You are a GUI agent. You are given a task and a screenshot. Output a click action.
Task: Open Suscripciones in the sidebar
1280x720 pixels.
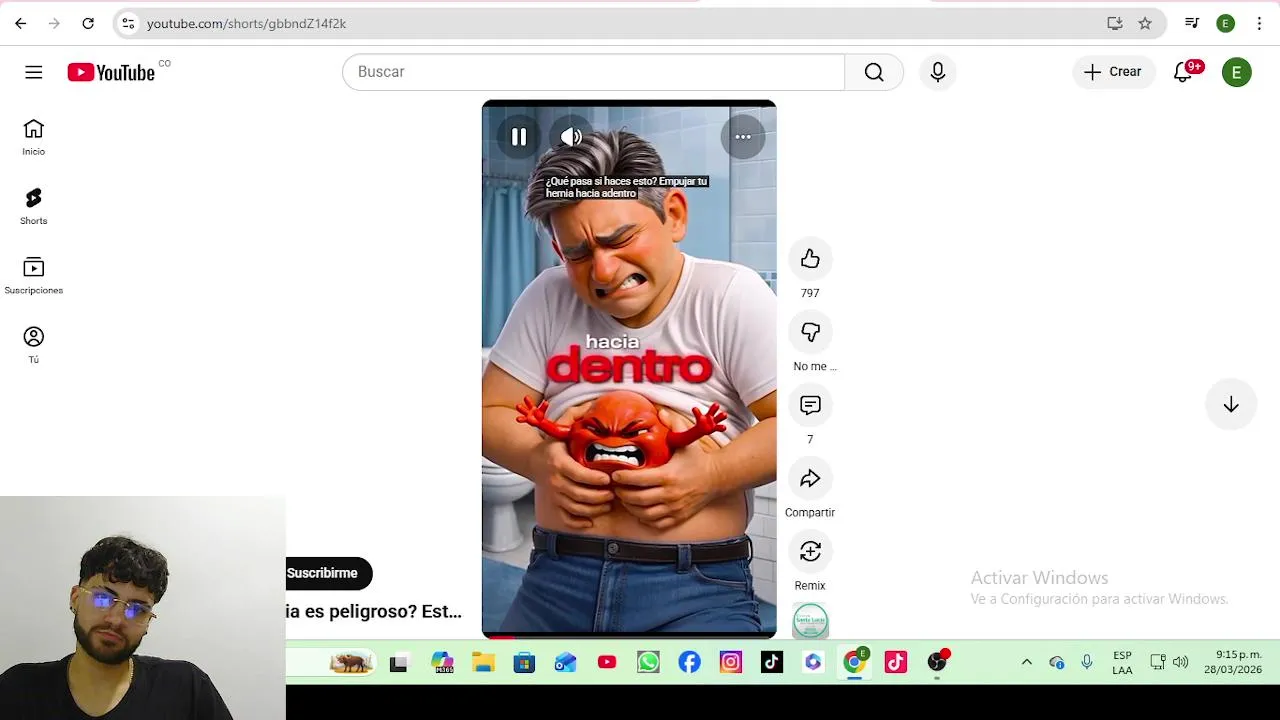[34, 276]
